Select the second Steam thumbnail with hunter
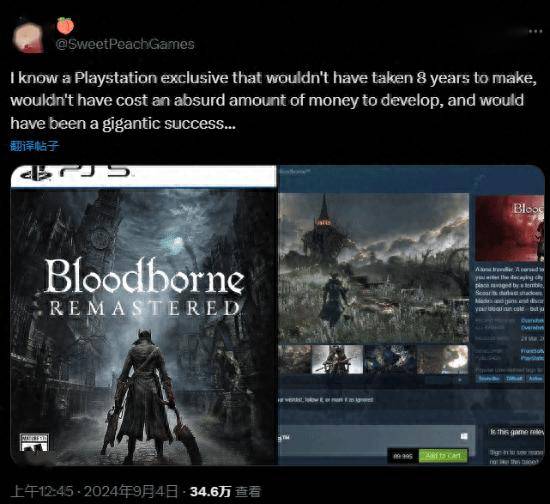The image size is (550, 504). (337, 359)
